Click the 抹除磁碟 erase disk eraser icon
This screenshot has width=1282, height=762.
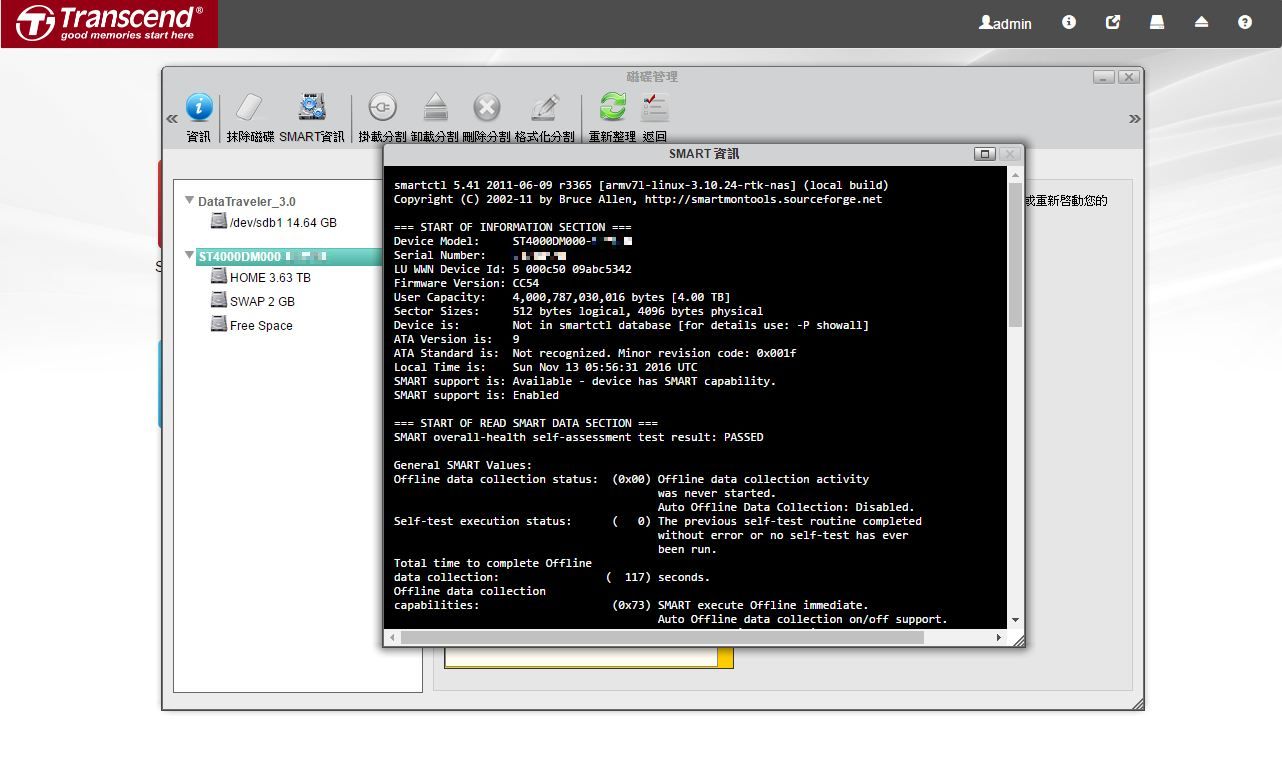point(249,107)
